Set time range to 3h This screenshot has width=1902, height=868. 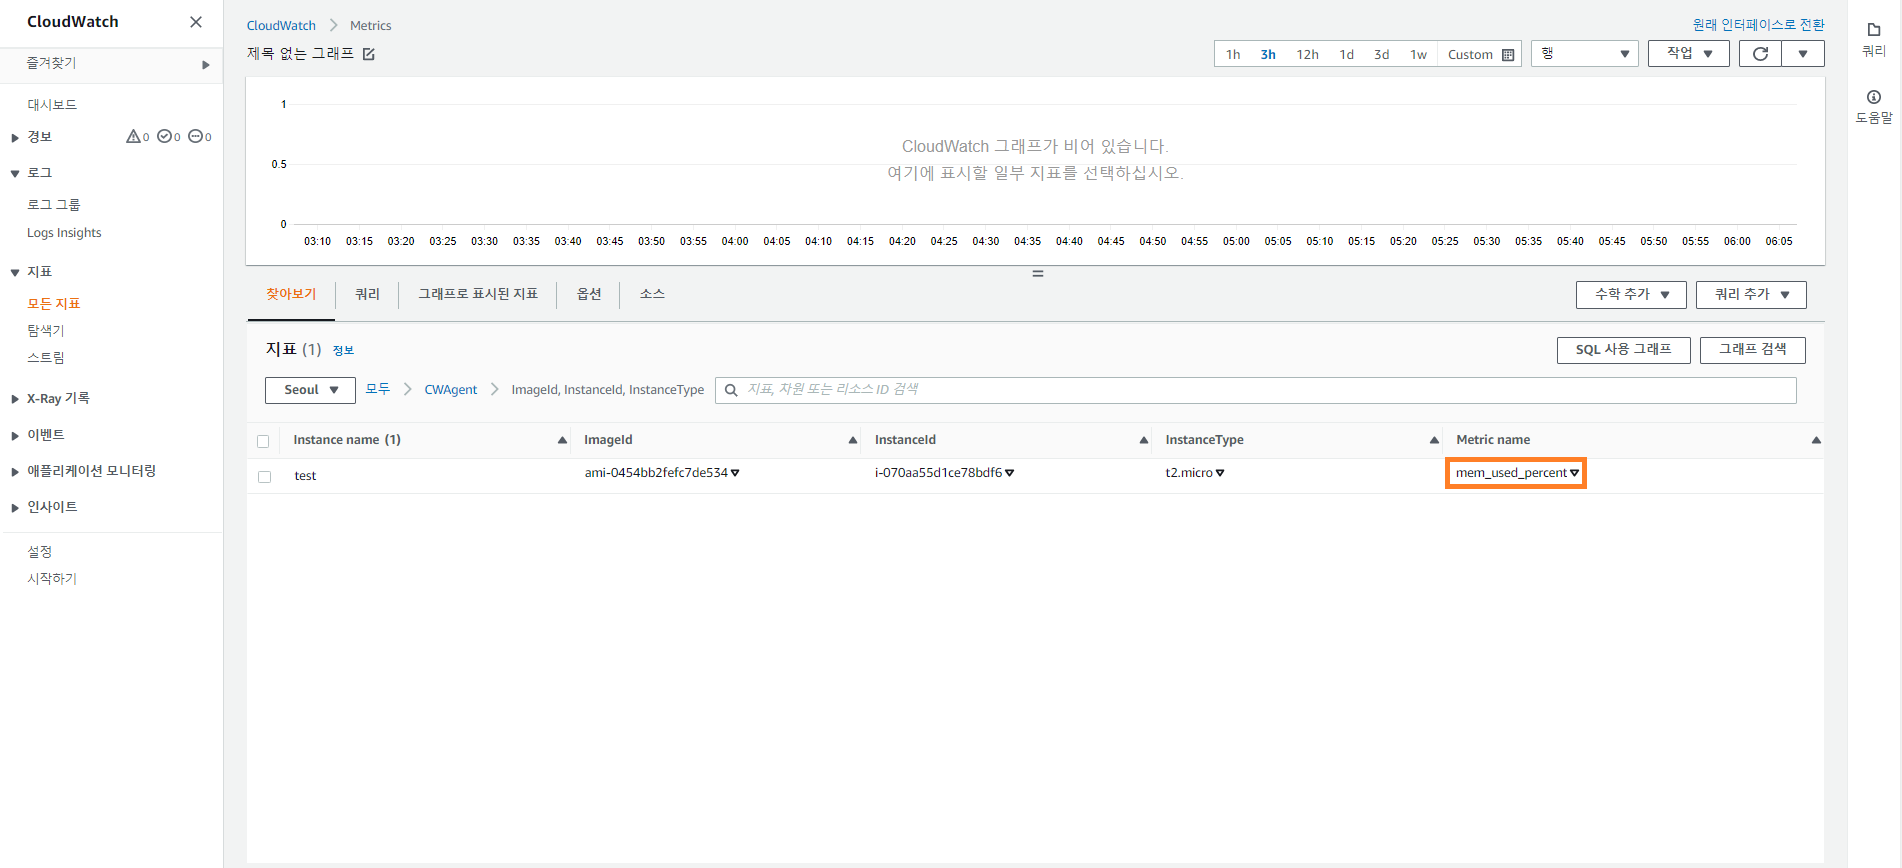1268,55
